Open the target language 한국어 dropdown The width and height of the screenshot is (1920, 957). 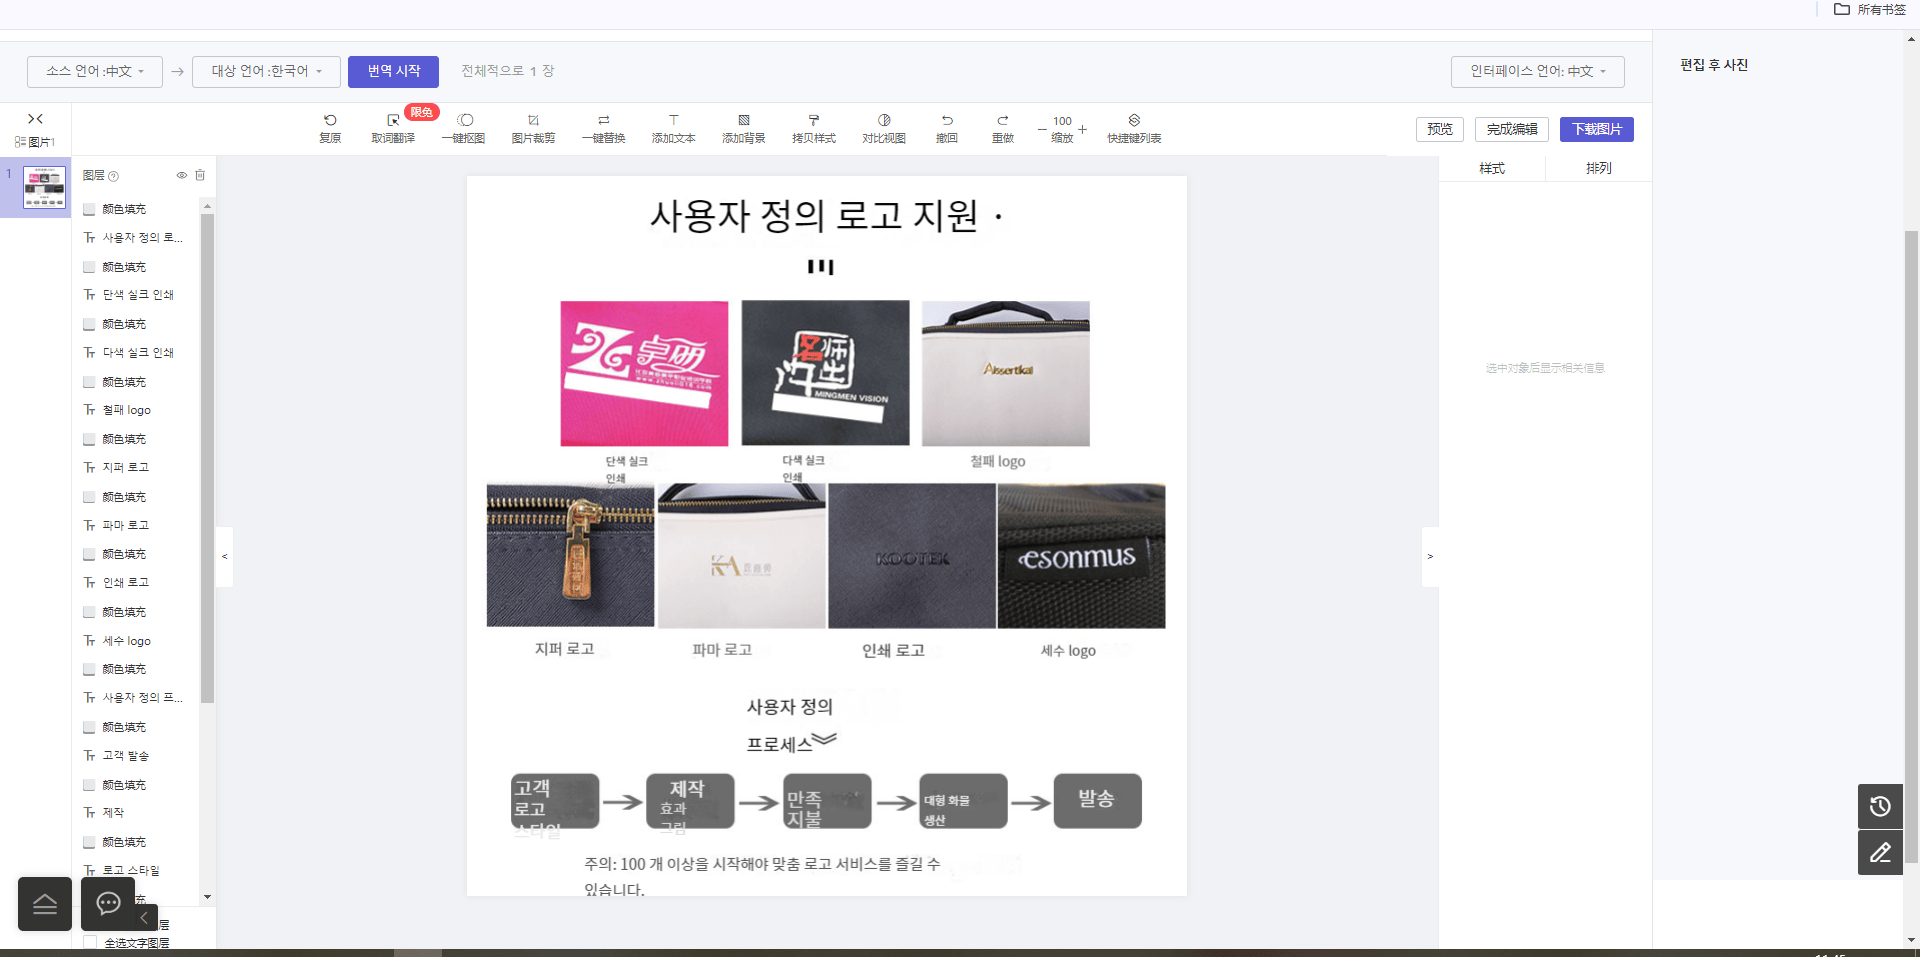pyautogui.click(x=266, y=71)
